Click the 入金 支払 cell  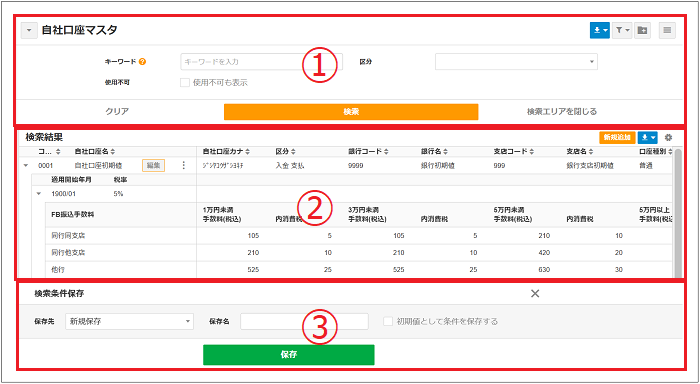coord(290,166)
